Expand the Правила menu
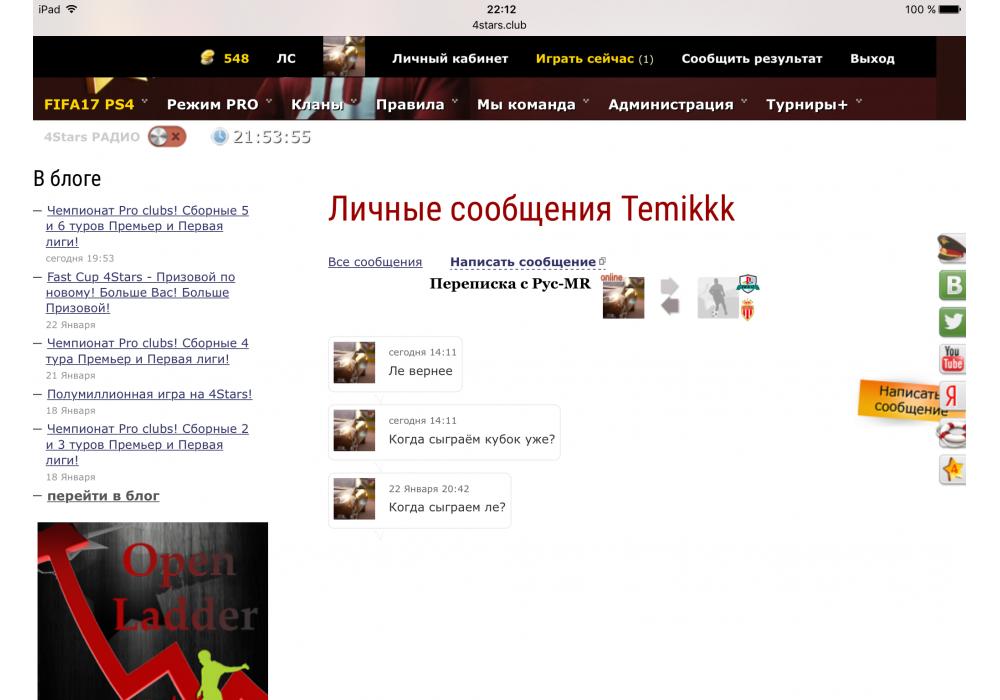 pyautogui.click(x=416, y=104)
